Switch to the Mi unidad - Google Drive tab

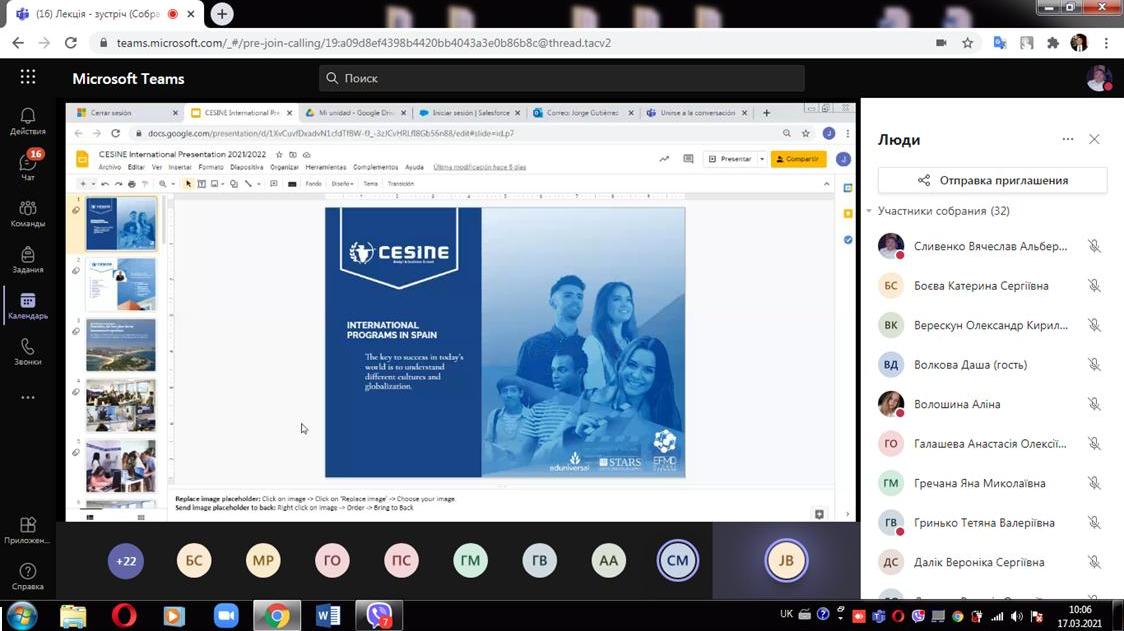point(356,113)
